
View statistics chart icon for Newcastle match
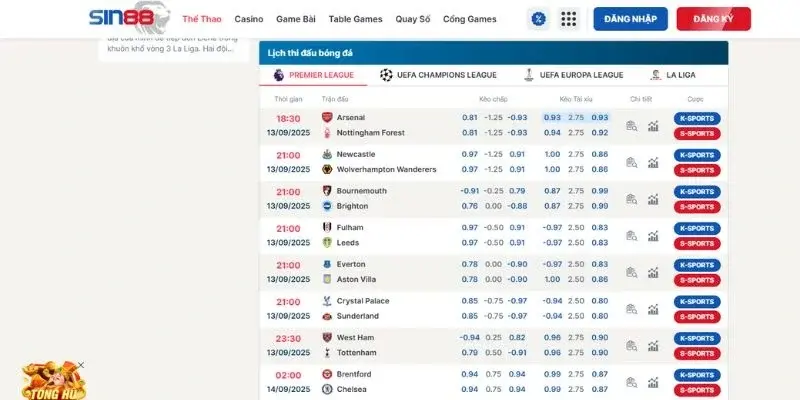[x=653, y=162]
